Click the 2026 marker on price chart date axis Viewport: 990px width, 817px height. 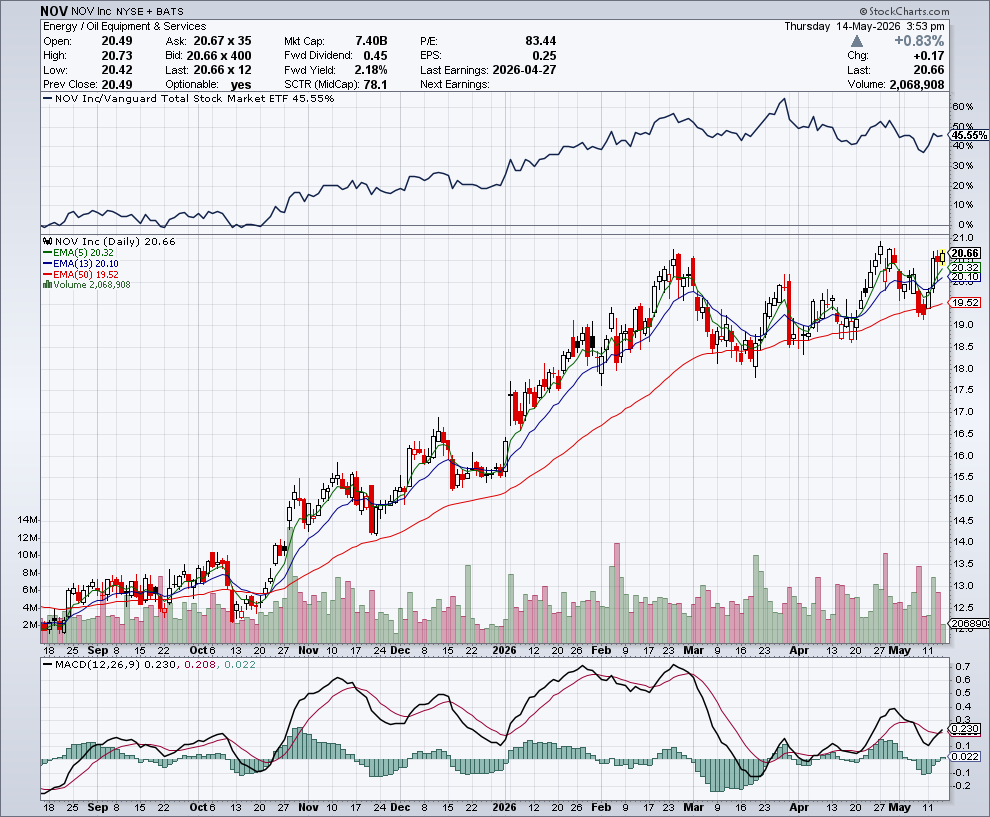point(504,650)
